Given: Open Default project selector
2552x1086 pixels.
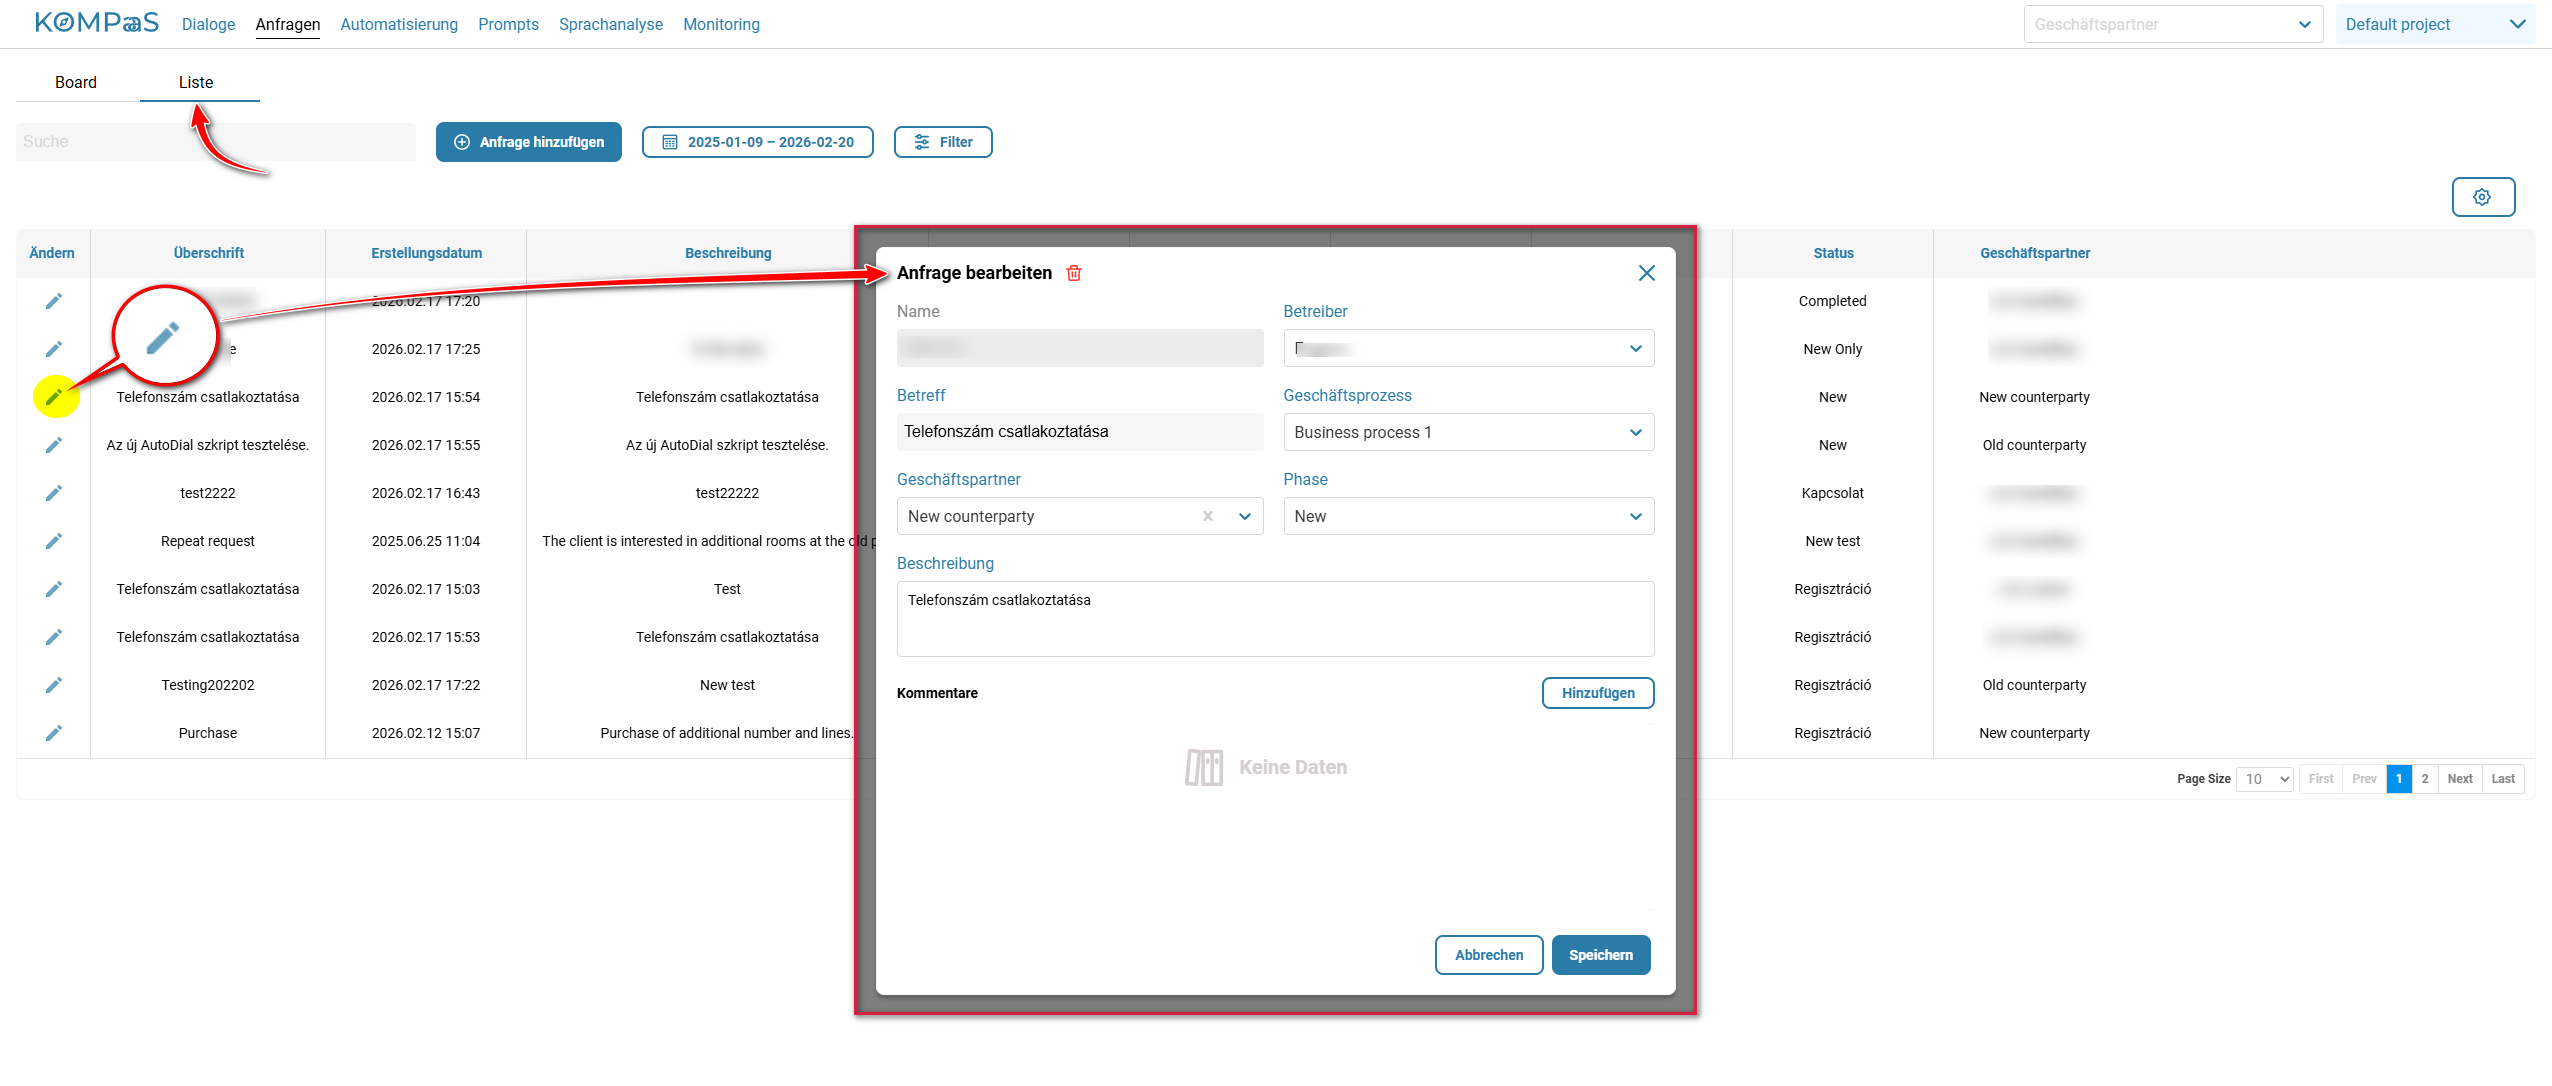Looking at the screenshot, I should (x=2434, y=24).
